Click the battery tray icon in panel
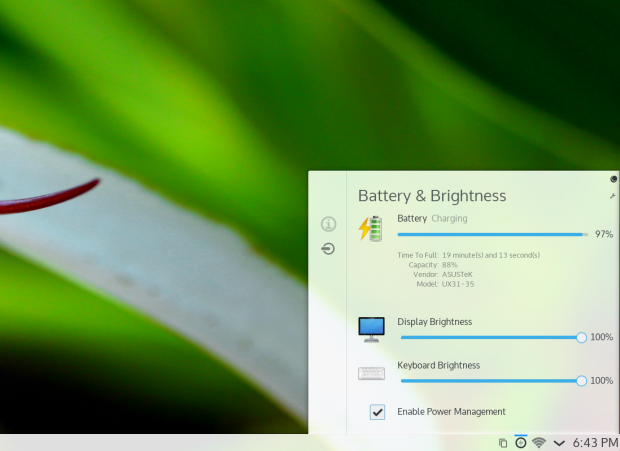The image size is (620, 451). 521,442
